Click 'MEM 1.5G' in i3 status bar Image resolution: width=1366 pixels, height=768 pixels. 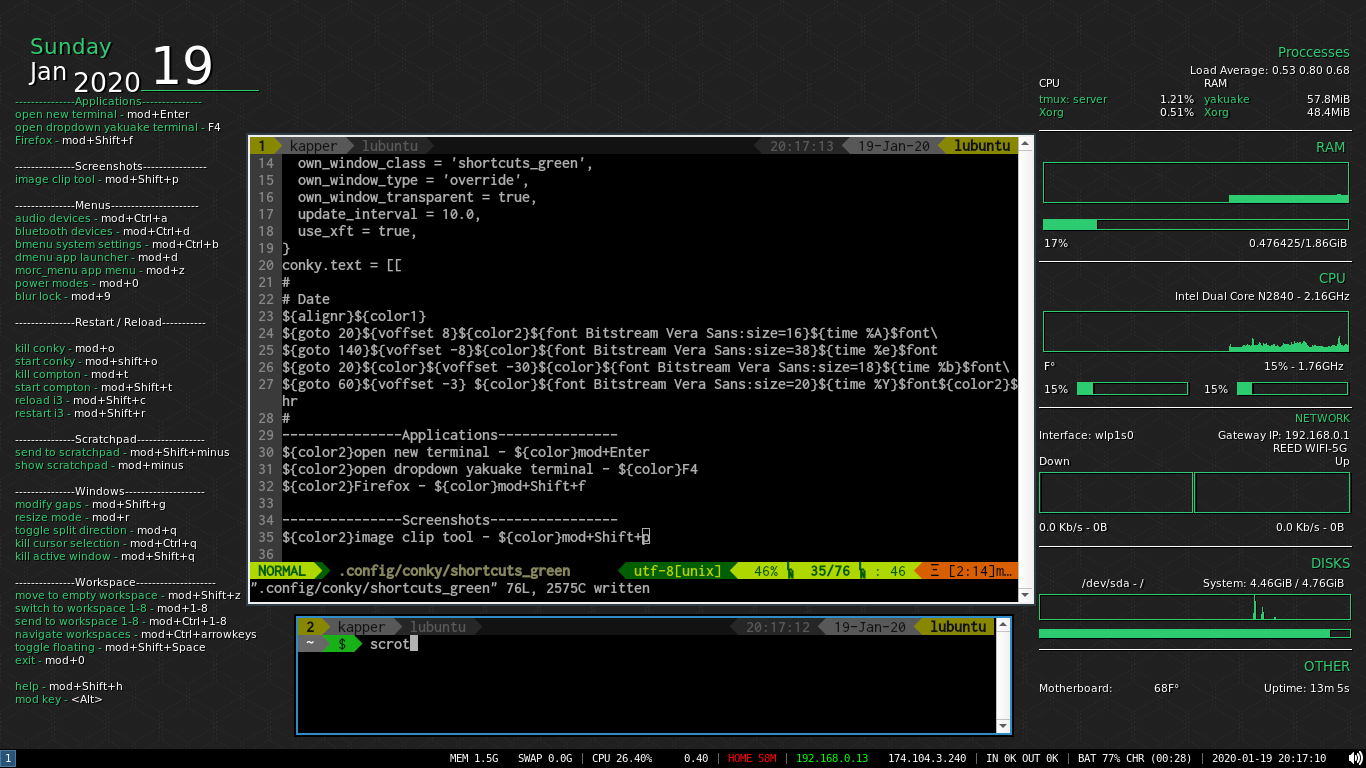pyautogui.click(x=474, y=759)
